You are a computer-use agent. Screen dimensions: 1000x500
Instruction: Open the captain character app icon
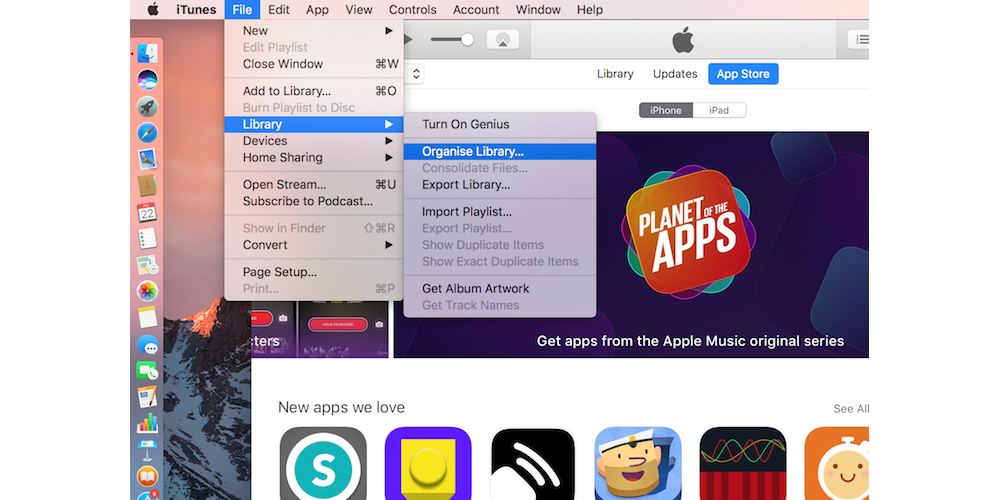point(638,464)
